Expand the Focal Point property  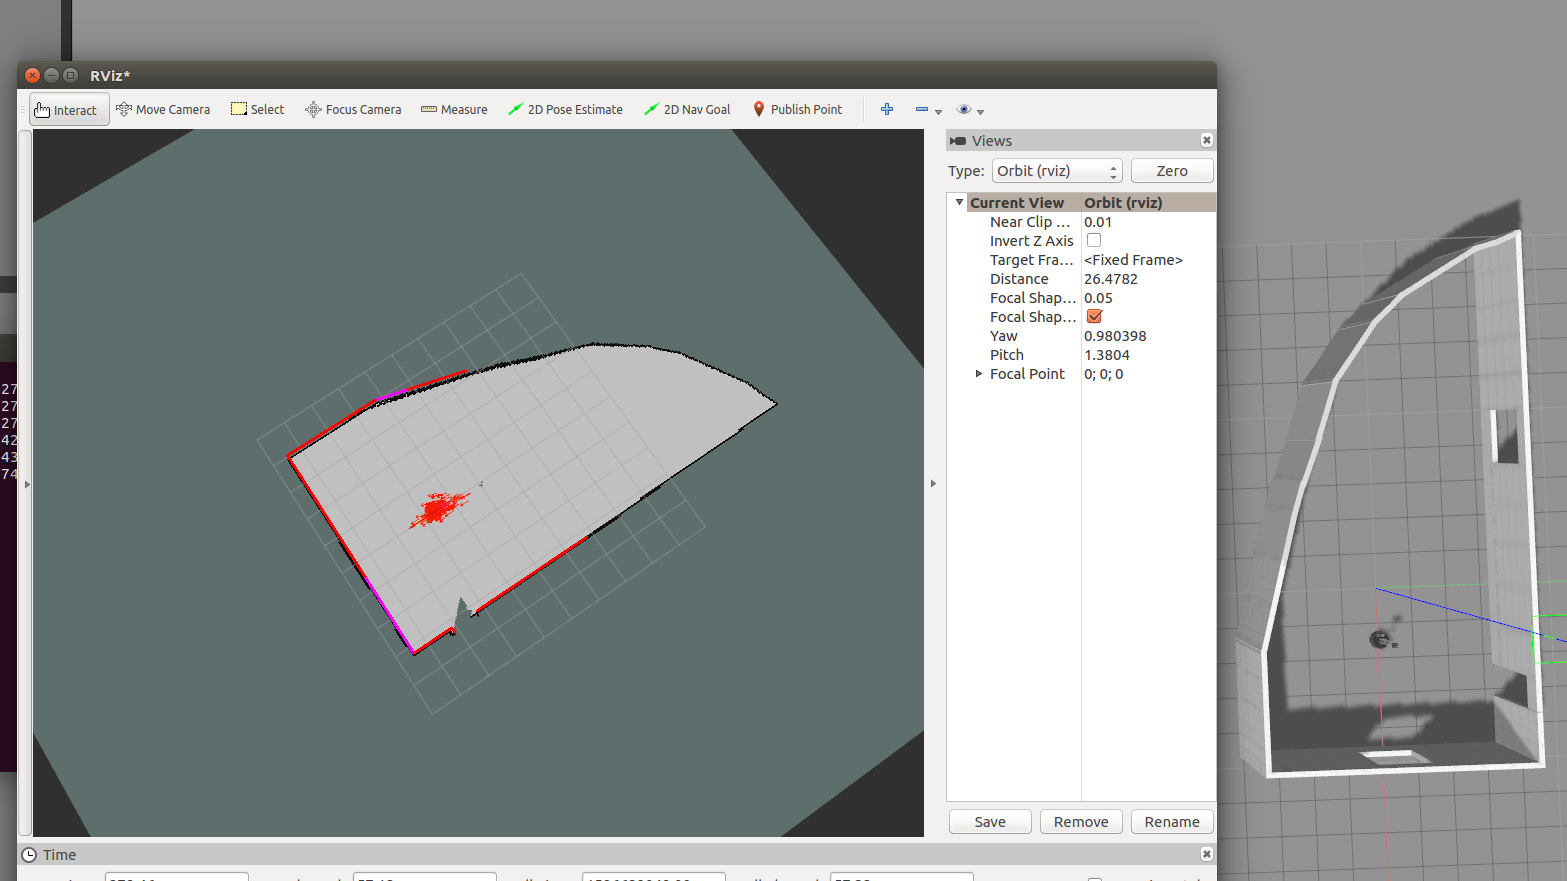(x=978, y=373)
